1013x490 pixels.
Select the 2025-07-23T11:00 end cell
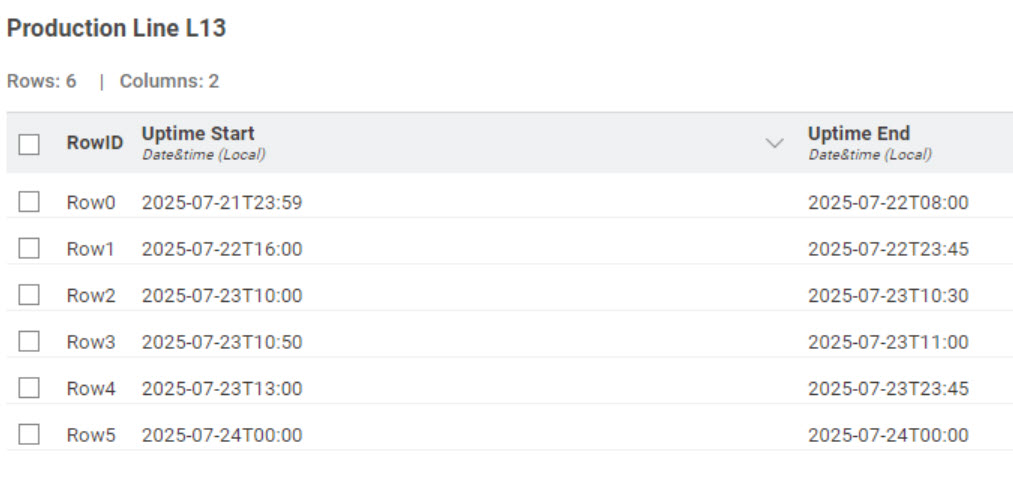(888, 343)
